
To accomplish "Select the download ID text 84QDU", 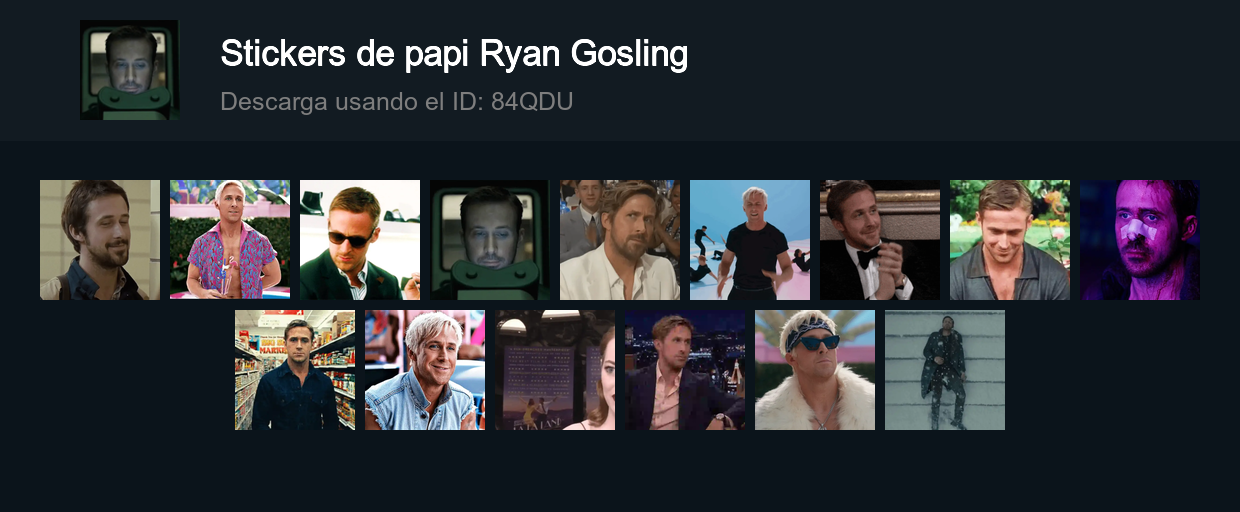I will [x=532, y=101].
